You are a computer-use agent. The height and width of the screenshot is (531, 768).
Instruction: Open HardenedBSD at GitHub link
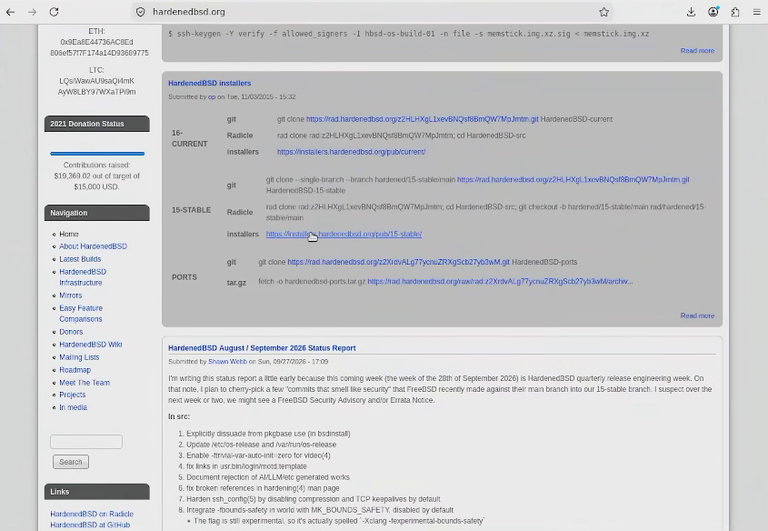click(x=90, y=525)
